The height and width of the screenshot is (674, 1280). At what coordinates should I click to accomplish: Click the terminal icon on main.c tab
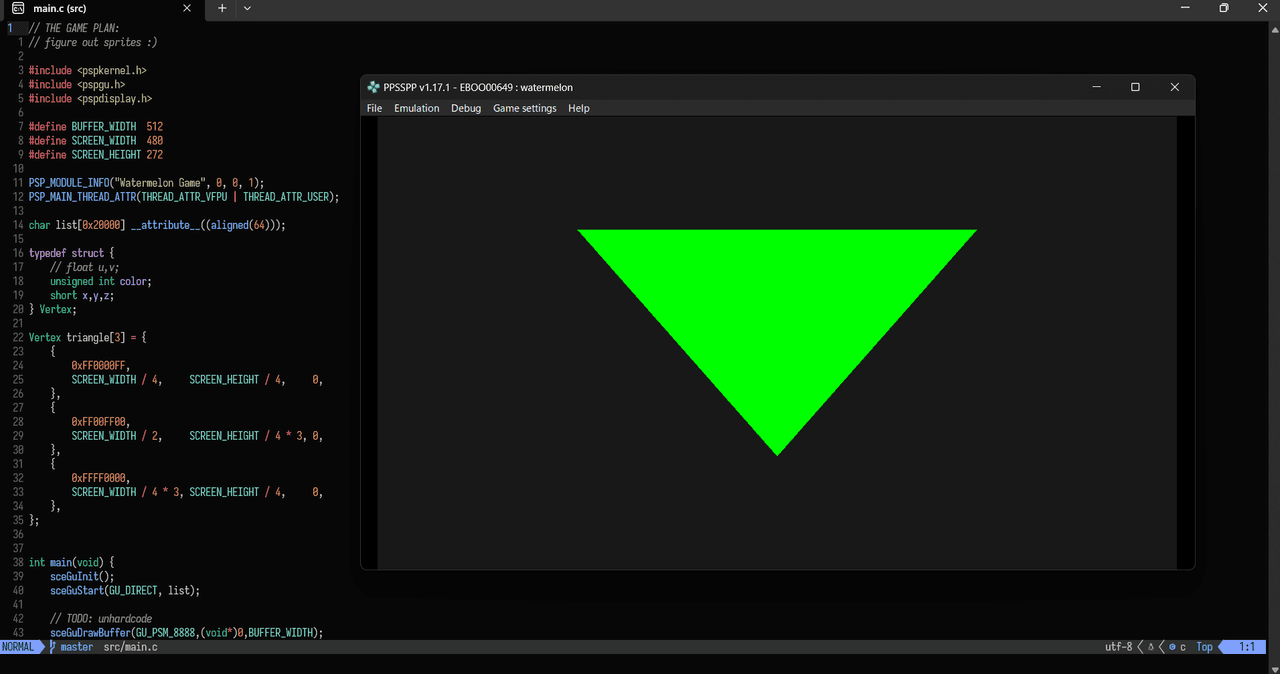[x=17, y=8]
